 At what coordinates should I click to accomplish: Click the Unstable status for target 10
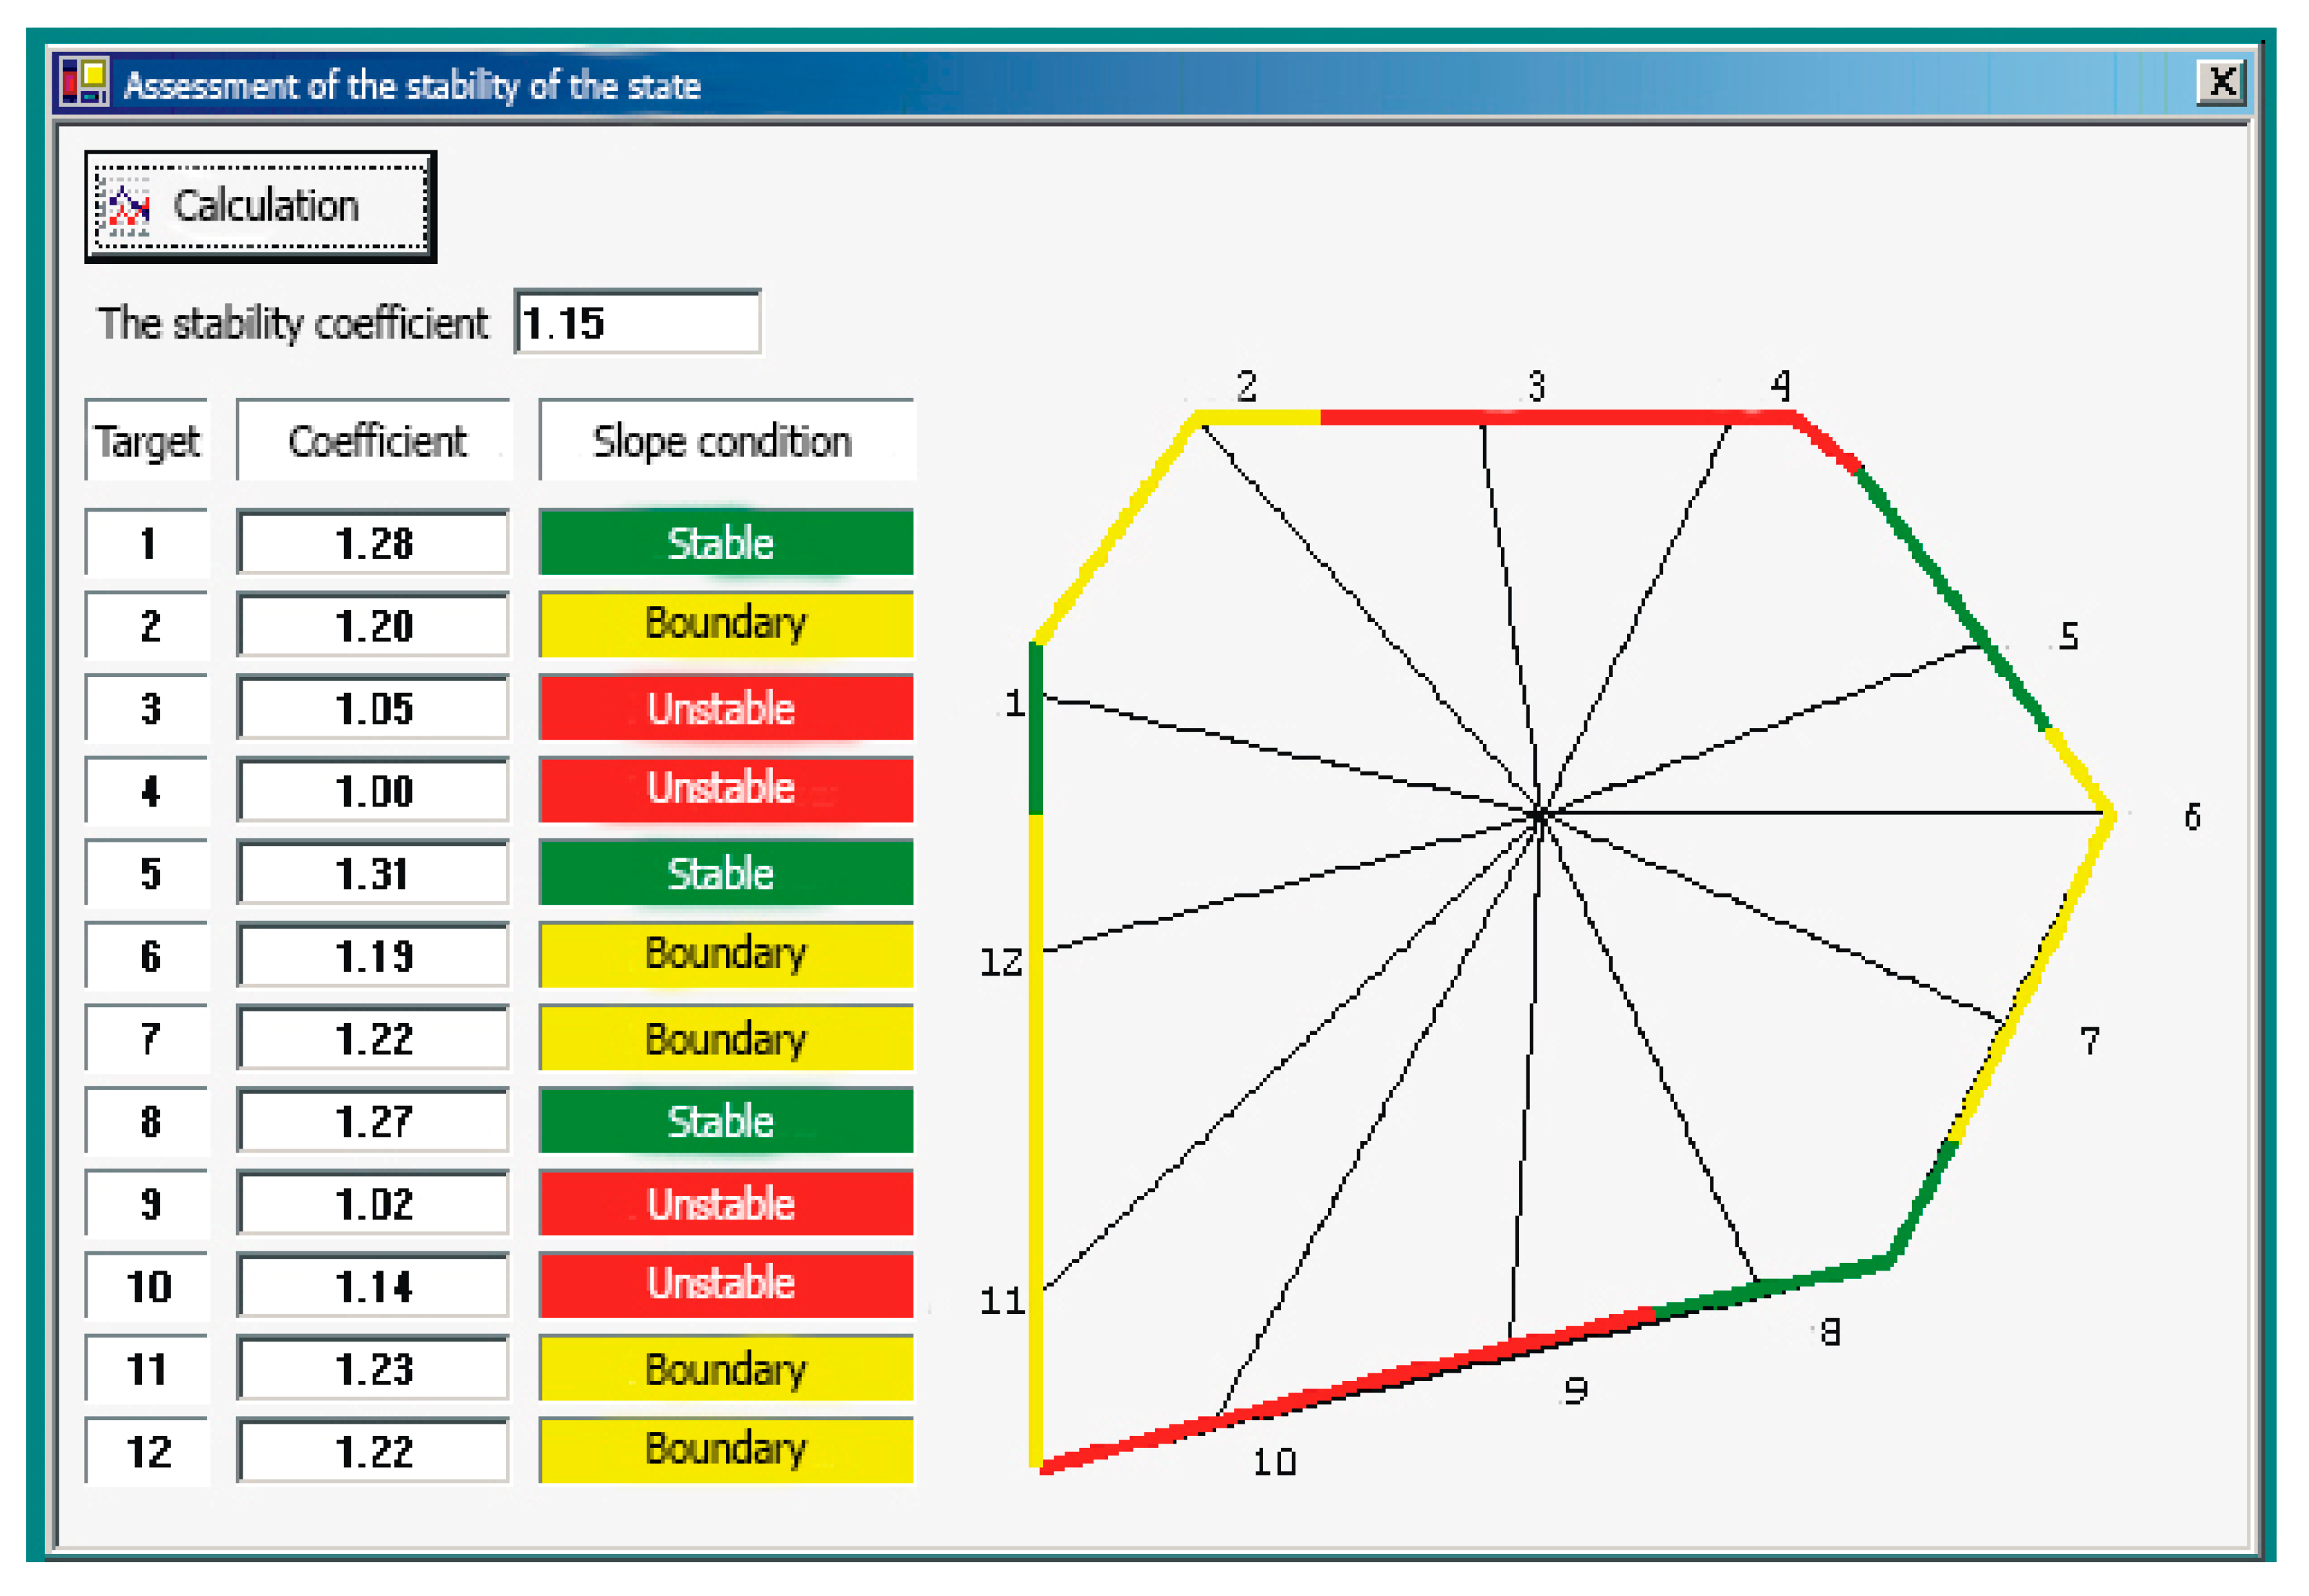click(725, 1285)
